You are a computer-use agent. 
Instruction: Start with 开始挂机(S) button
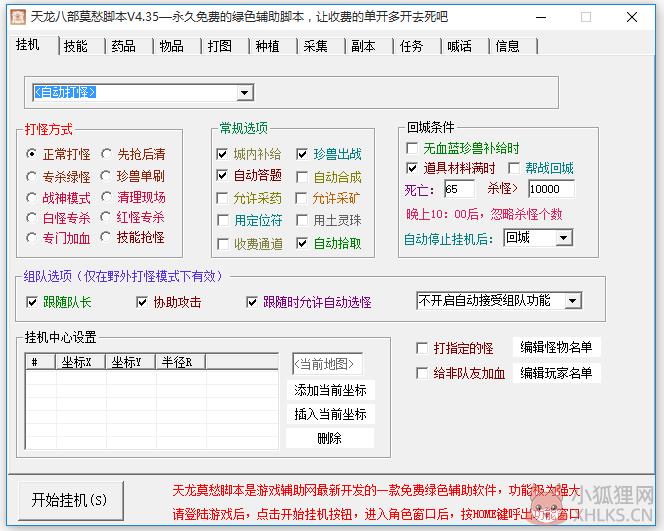71,501
